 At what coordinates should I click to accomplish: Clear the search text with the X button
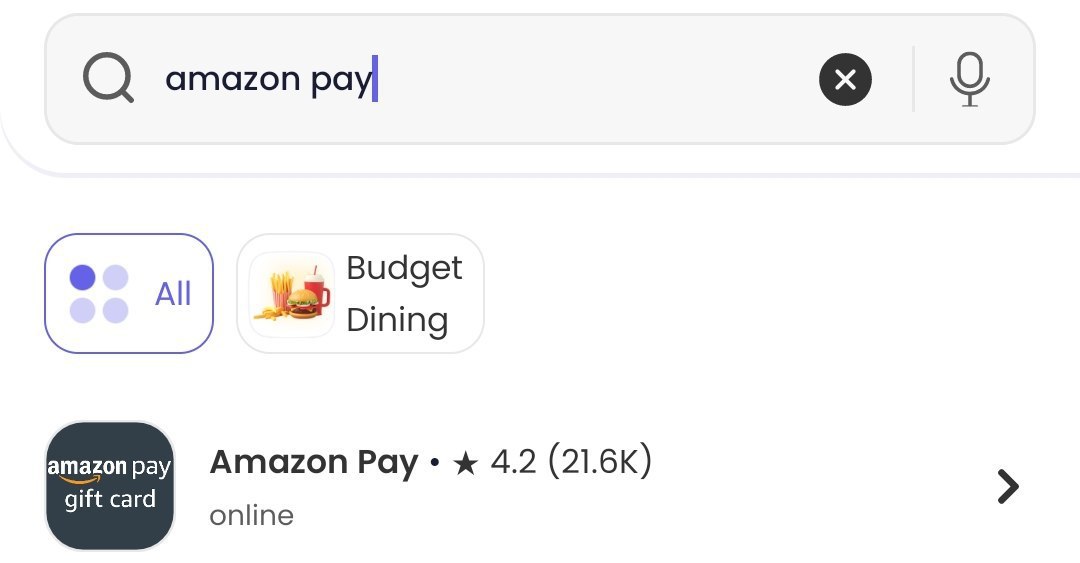point(845,79)
